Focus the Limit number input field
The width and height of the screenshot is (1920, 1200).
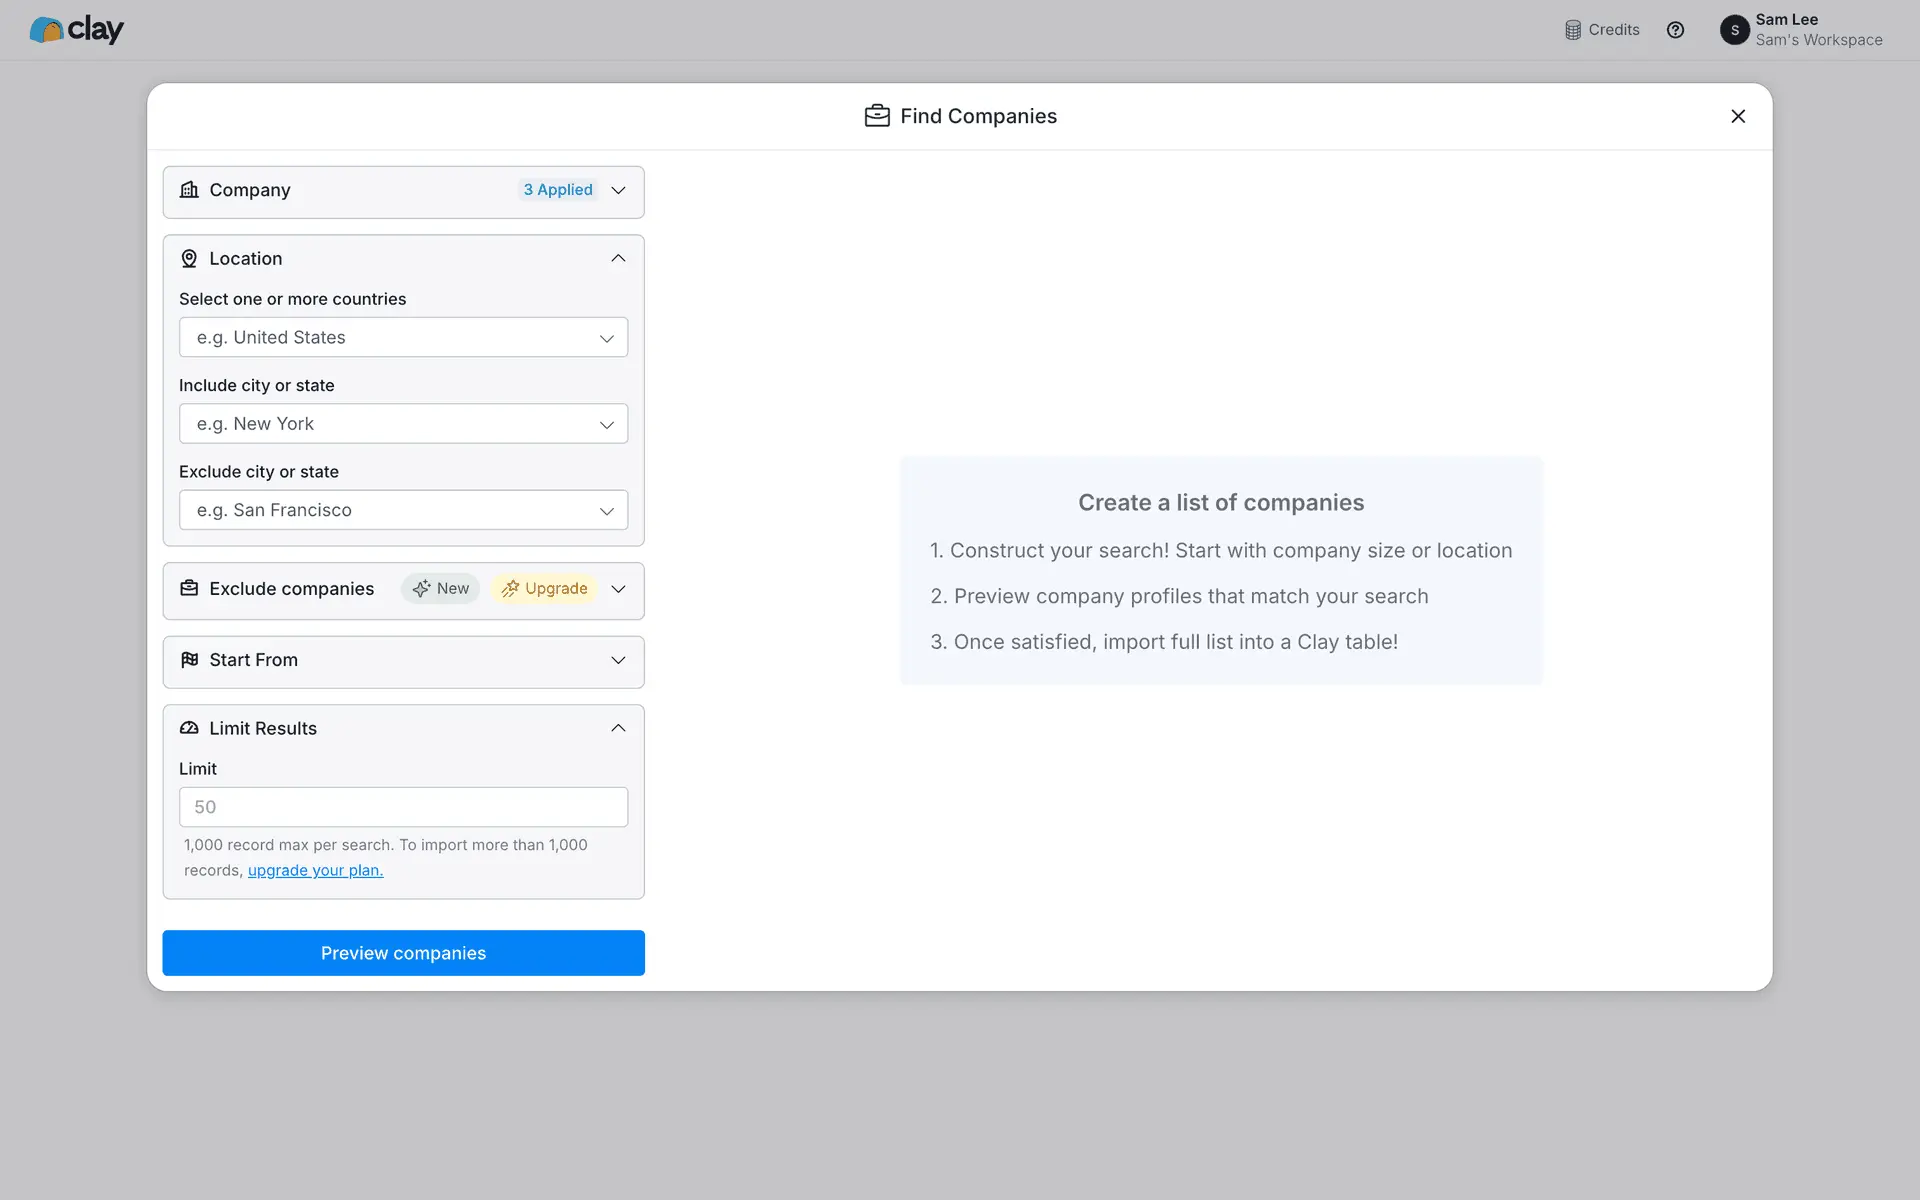(403, 807)
